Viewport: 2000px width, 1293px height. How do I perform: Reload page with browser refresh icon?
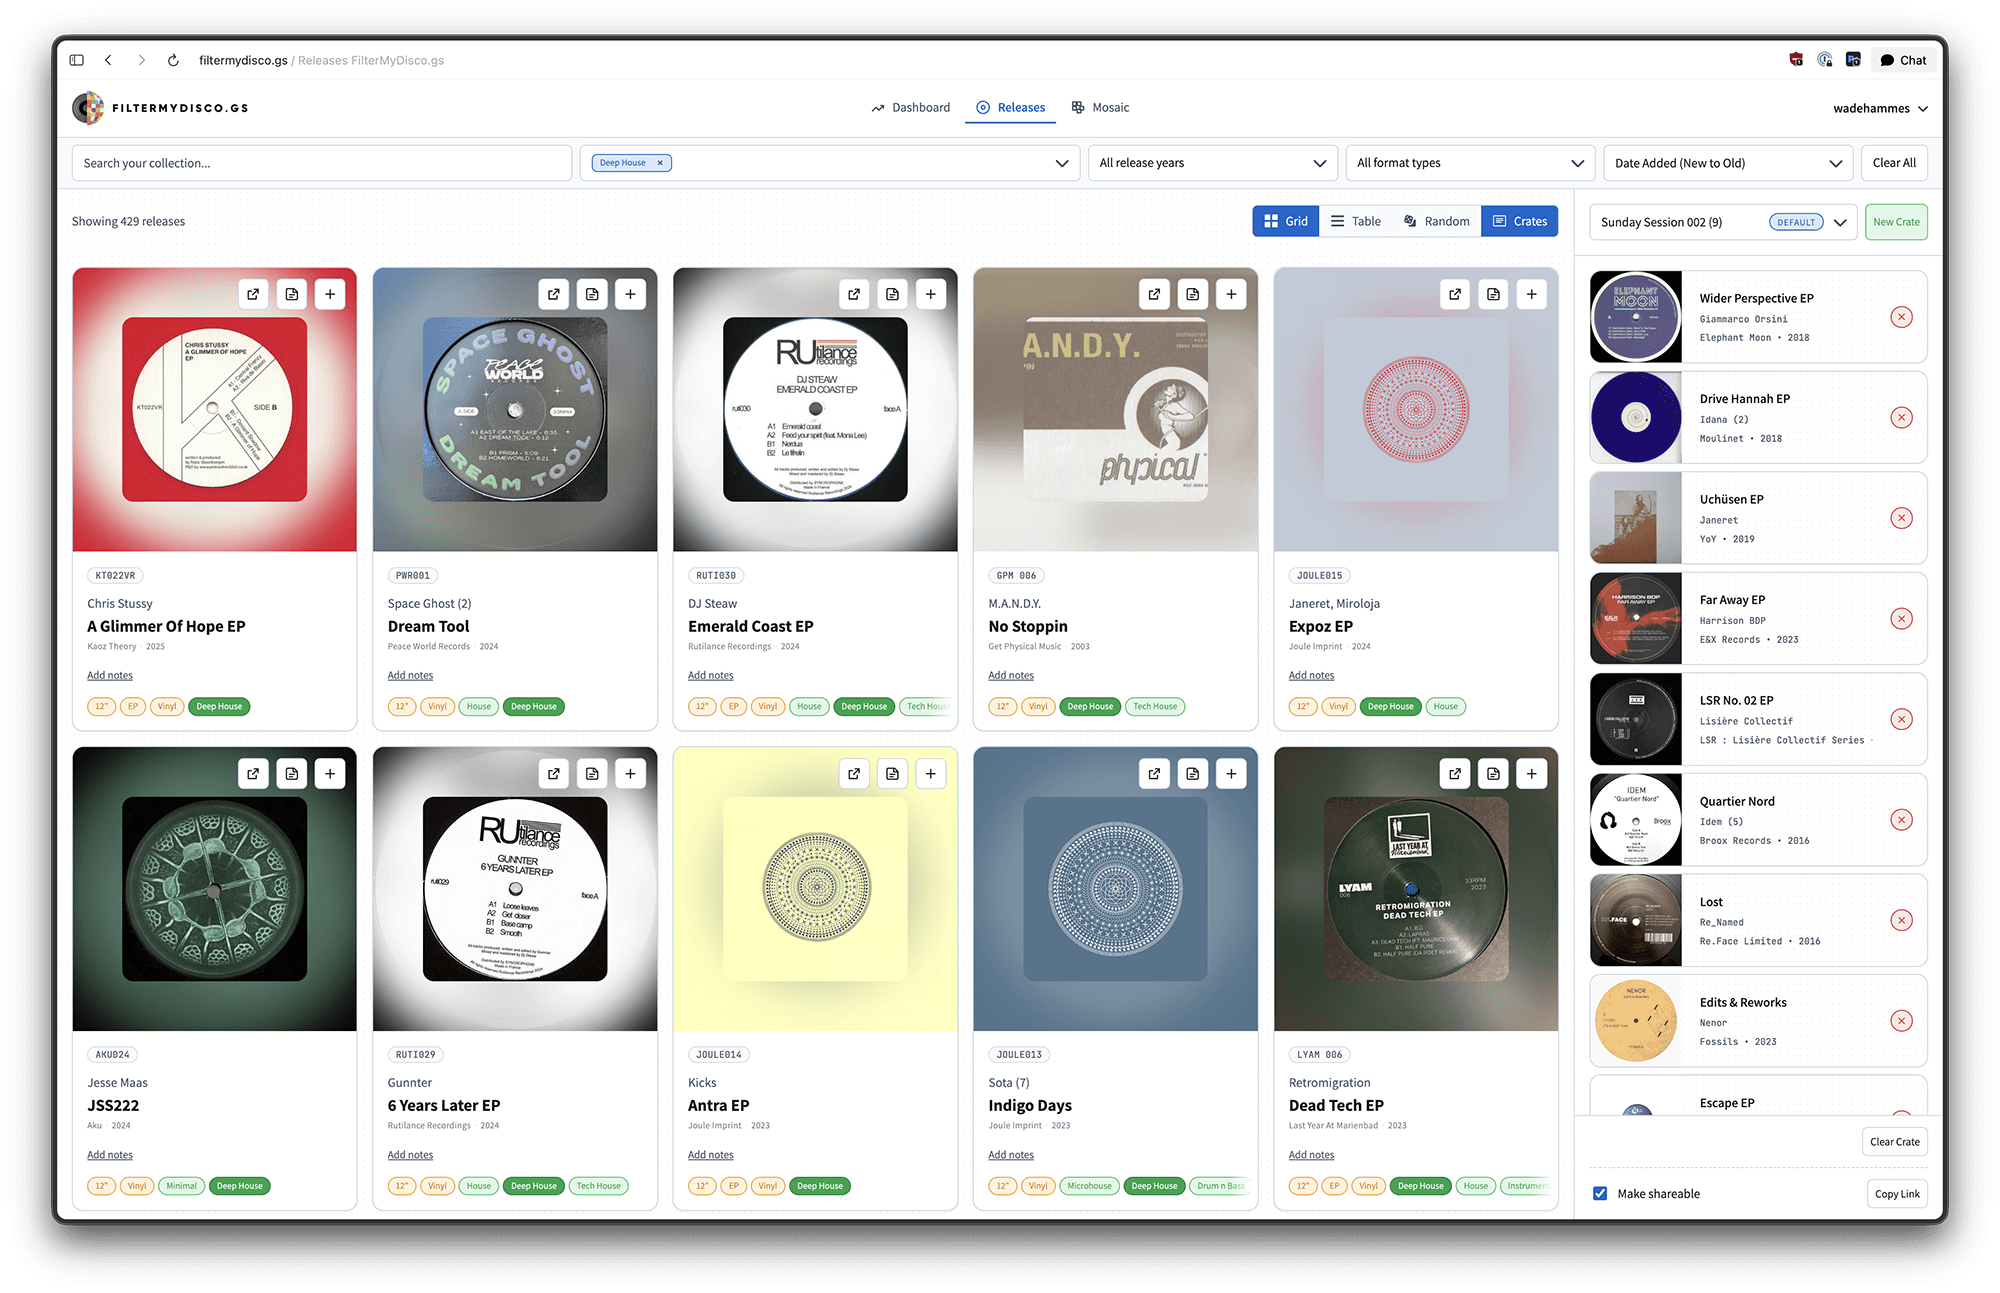pyautogui.click(x=173, y=60)
